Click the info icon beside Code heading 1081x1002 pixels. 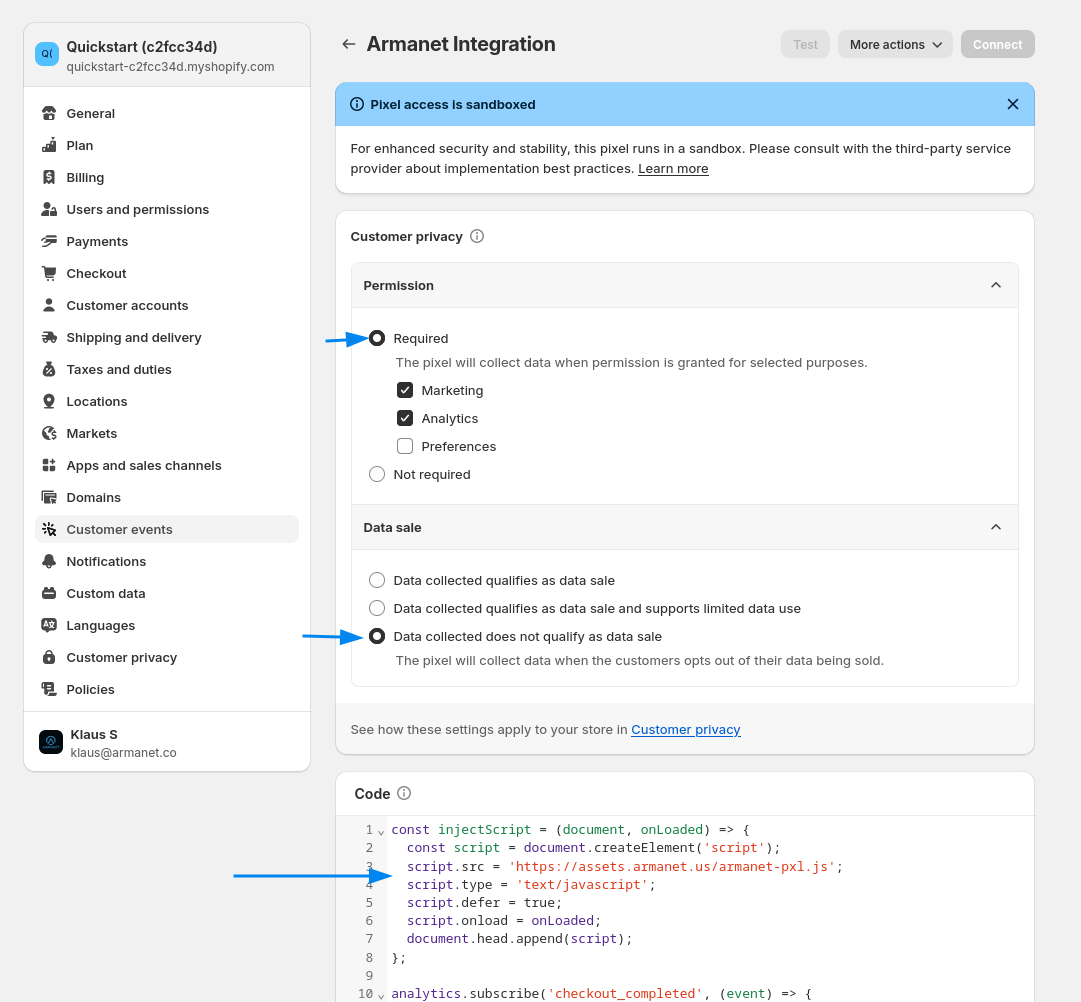(404, 793)
